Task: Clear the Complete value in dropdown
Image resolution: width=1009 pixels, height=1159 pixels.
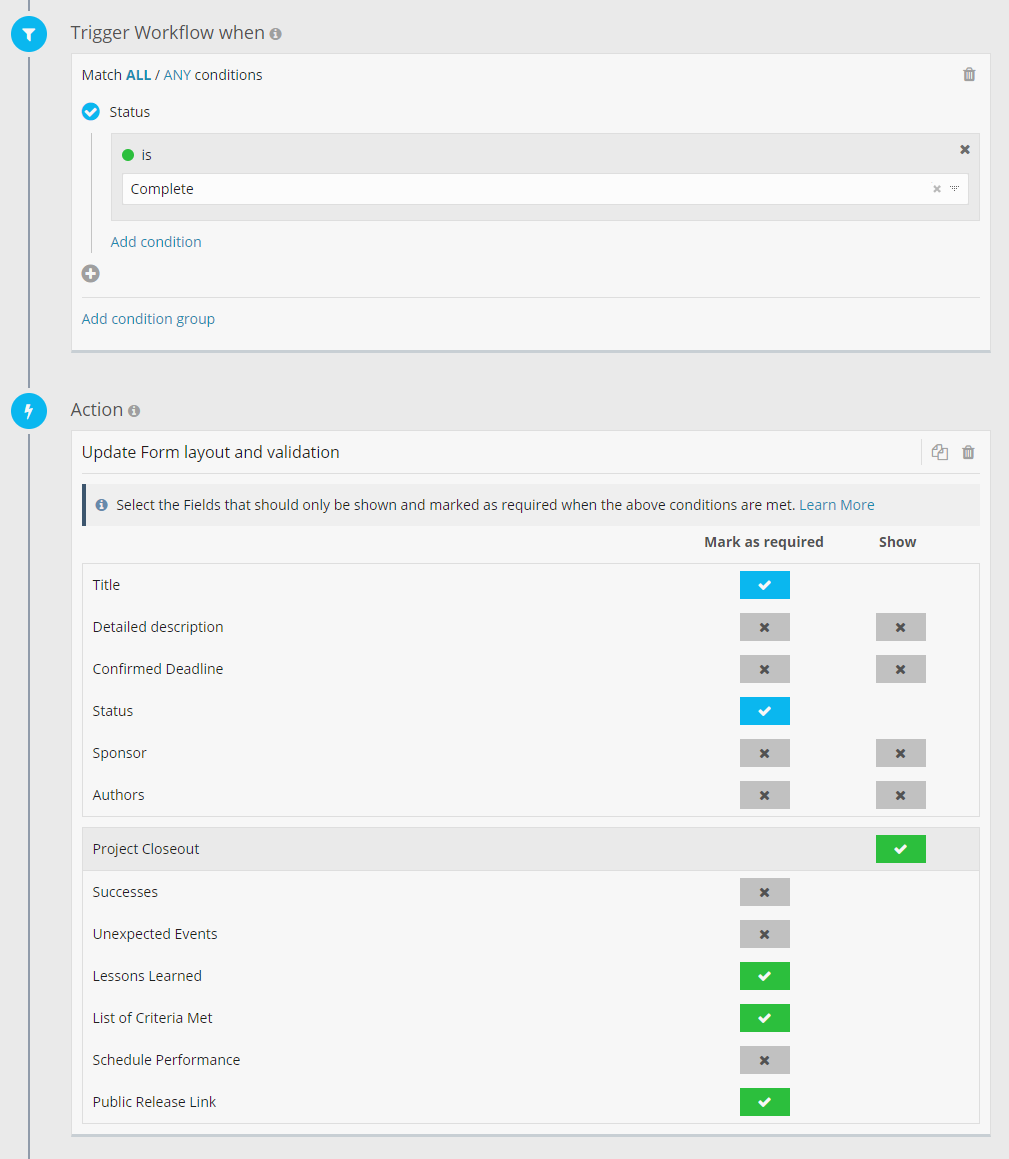Action: (x=936, y=189)
